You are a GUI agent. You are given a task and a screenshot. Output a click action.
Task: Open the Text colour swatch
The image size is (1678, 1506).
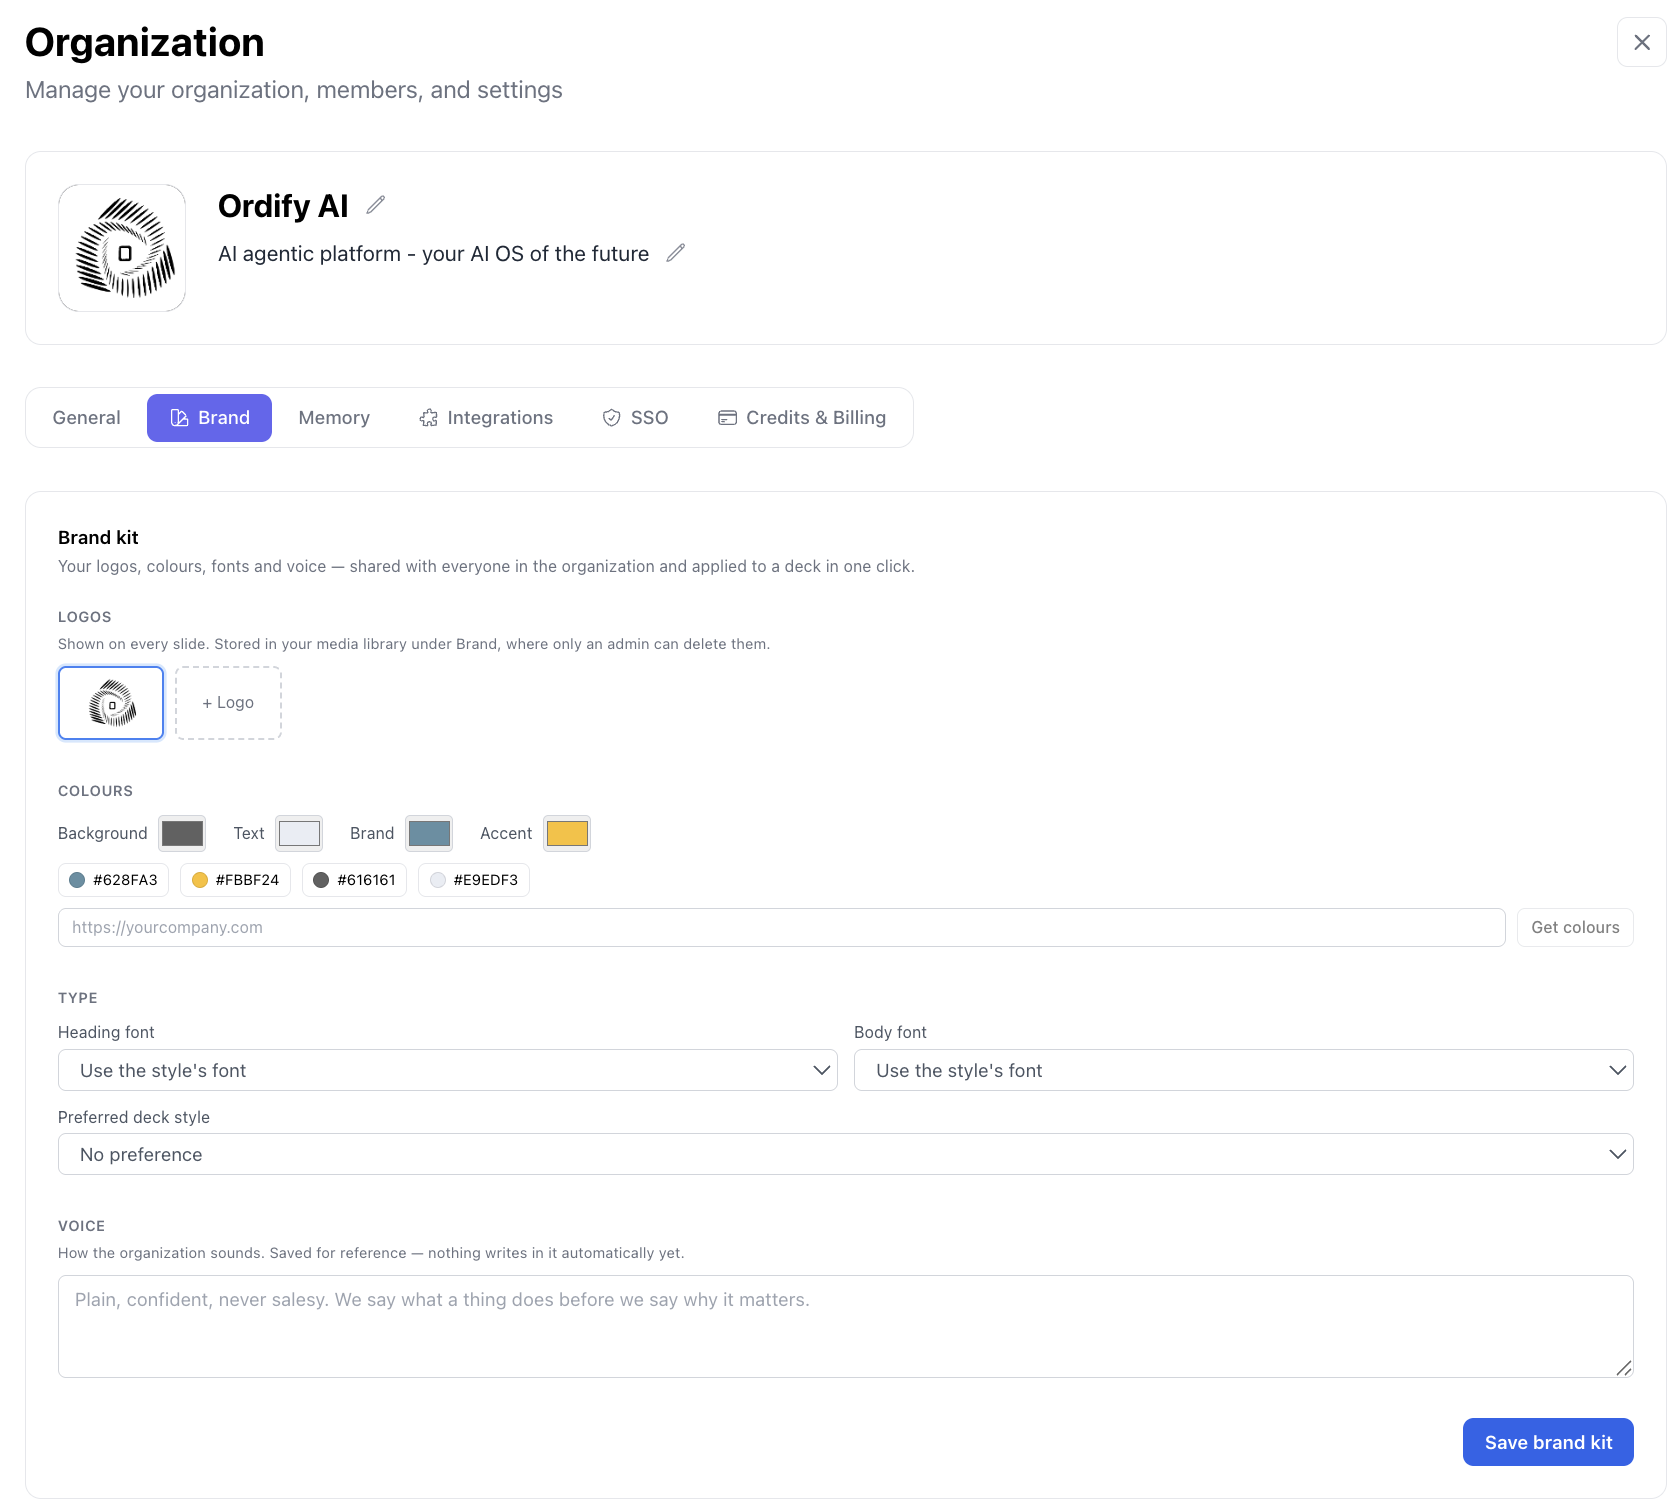coord(299,833)
